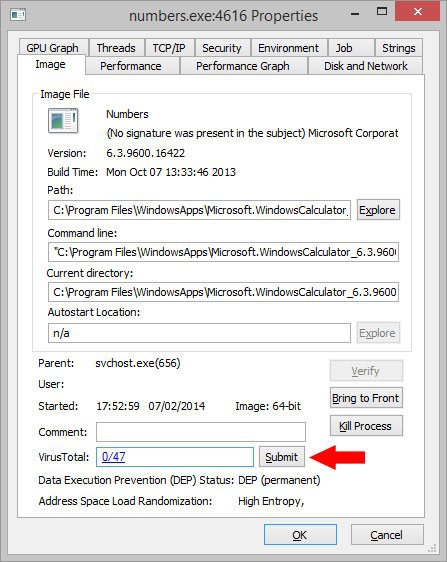
Task: Open the Threads tab
Action: tap(116, 48)
